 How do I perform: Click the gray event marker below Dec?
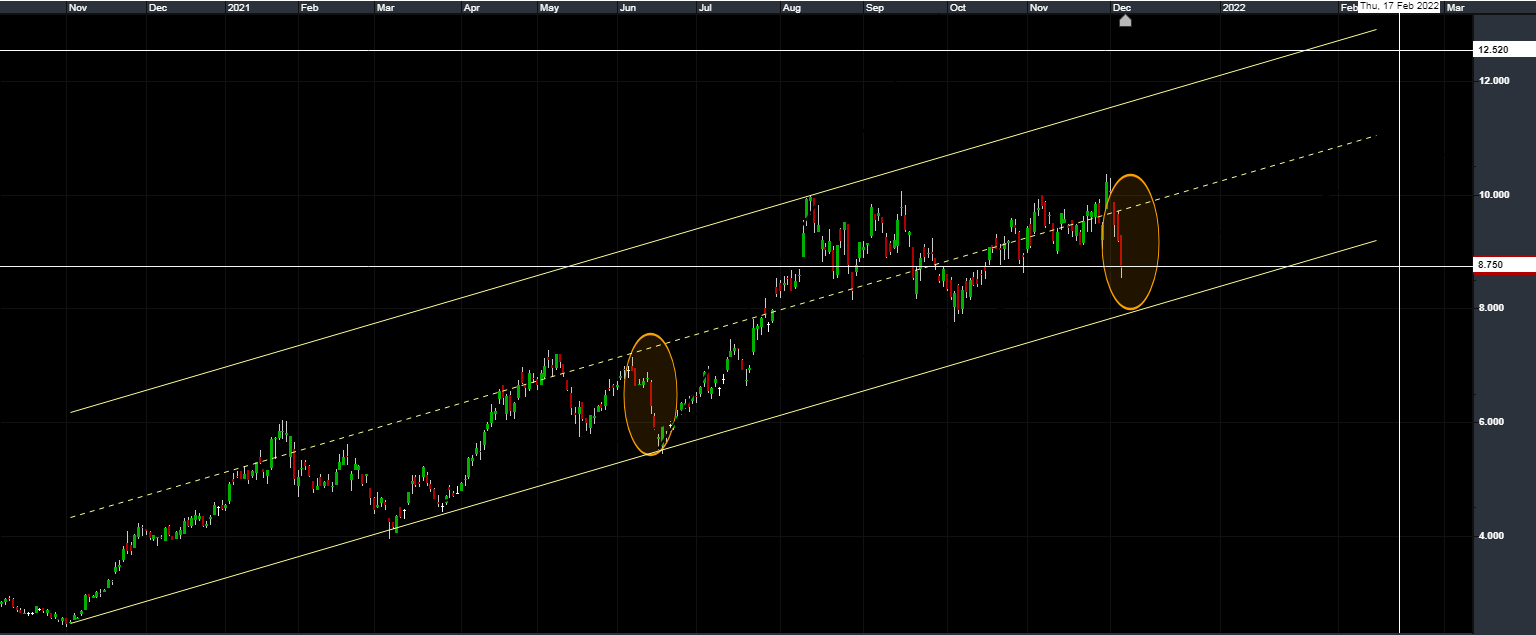(x=1125, y=21)
